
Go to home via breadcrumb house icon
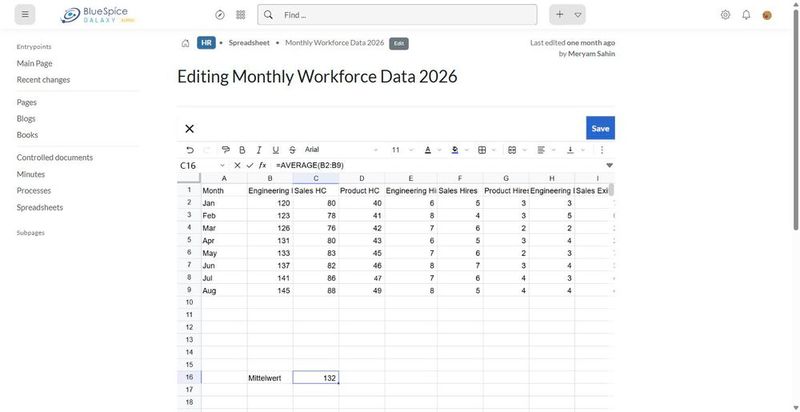point(185,43)
